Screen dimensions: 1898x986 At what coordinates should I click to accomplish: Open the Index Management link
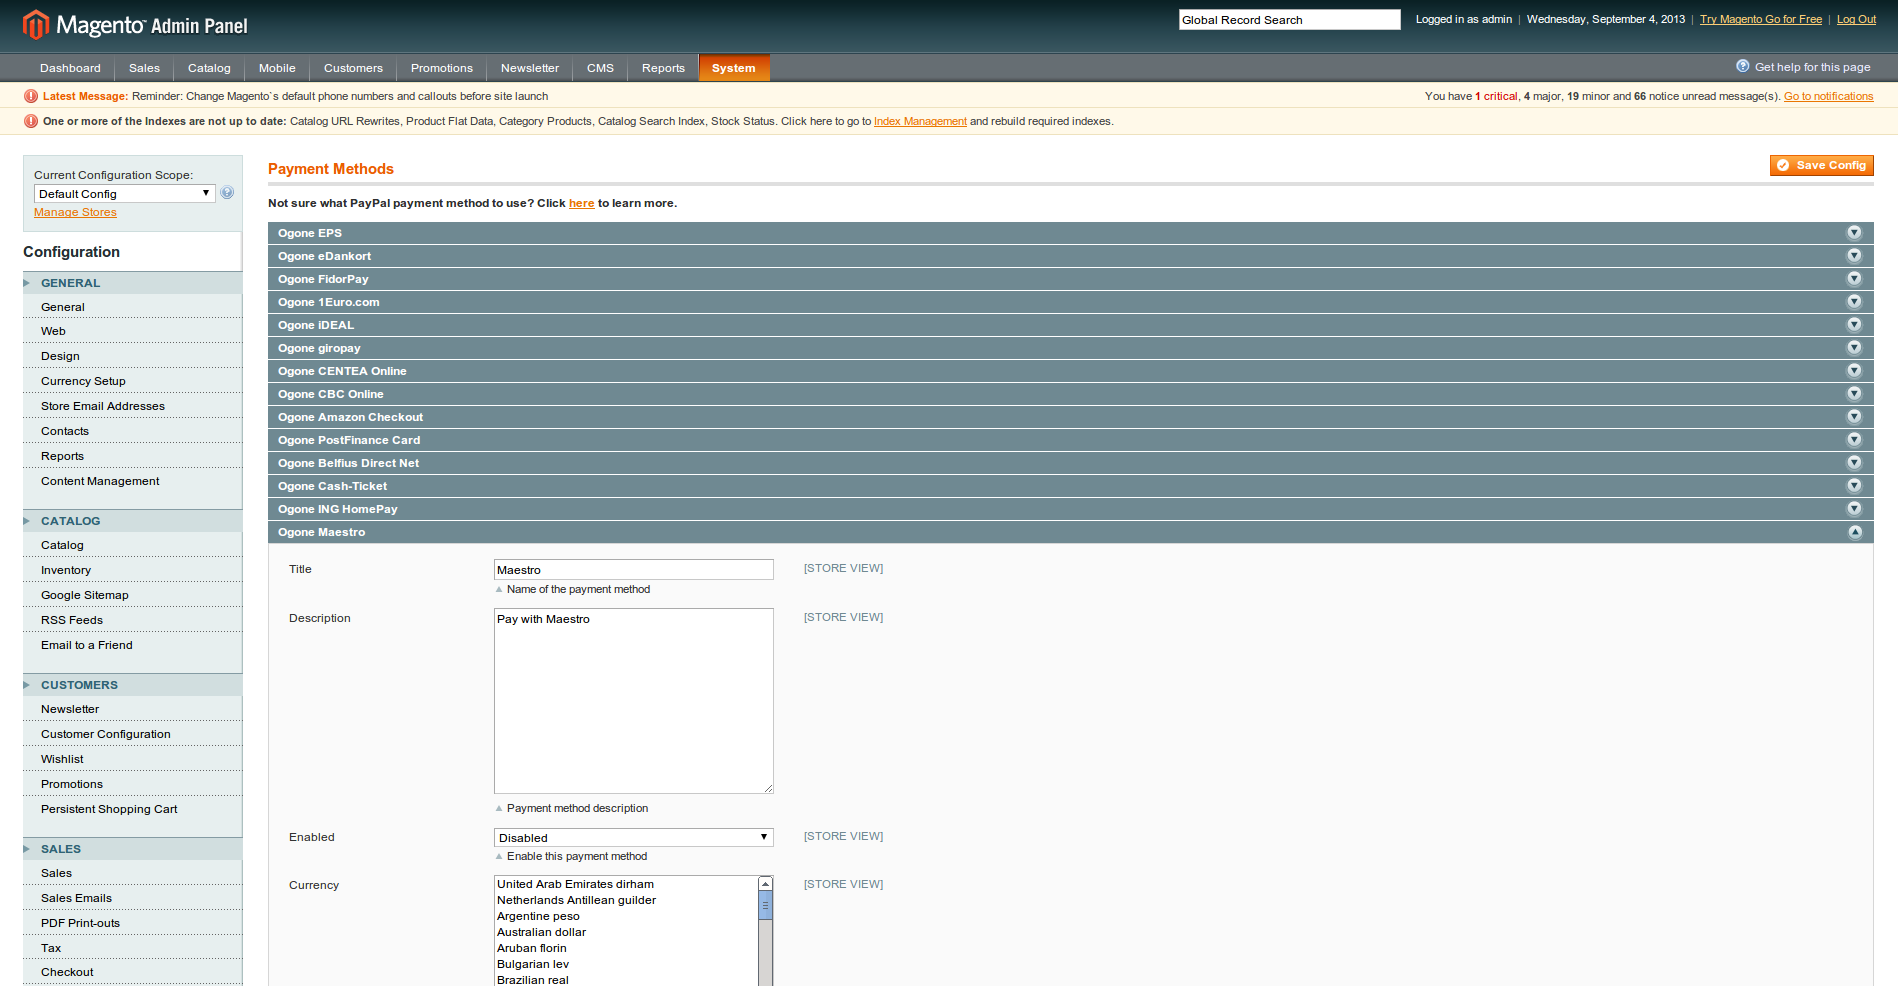pos(920,121)
